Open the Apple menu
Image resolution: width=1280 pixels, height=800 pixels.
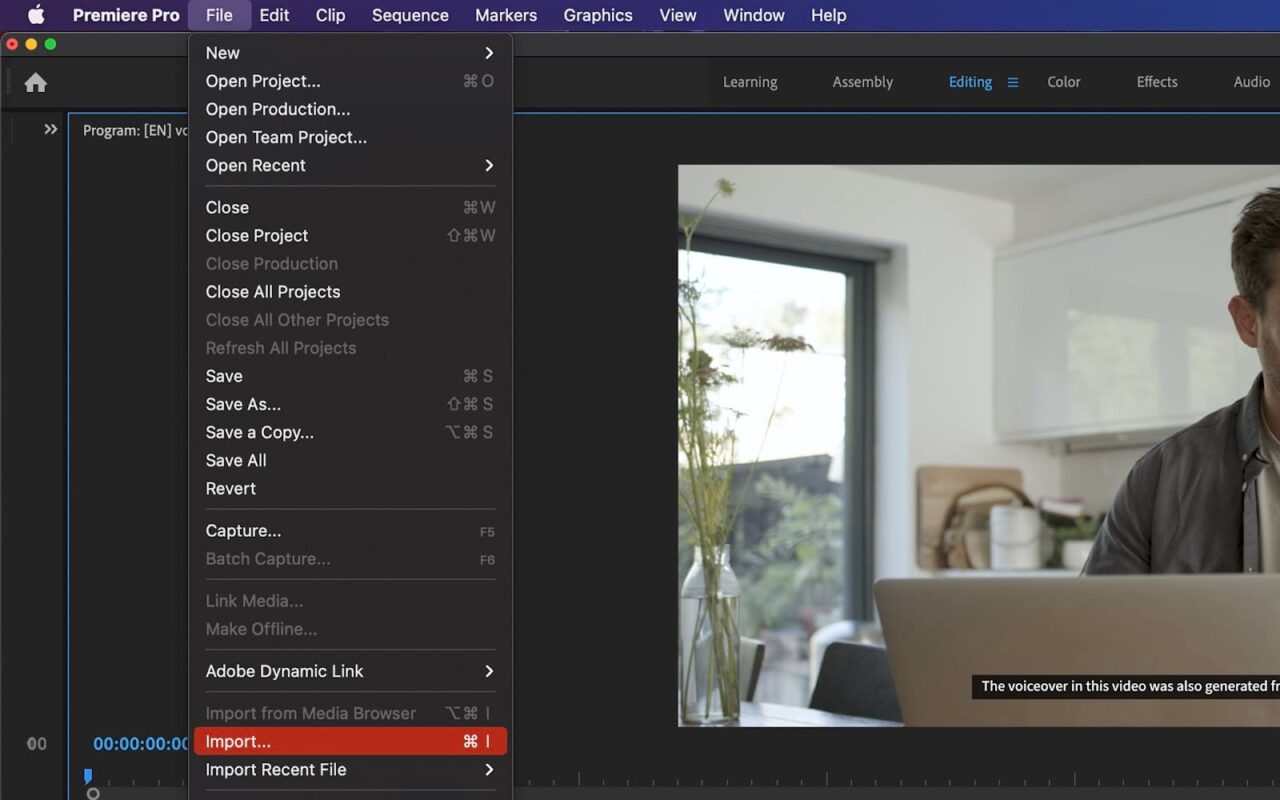(x=35, y=15)
